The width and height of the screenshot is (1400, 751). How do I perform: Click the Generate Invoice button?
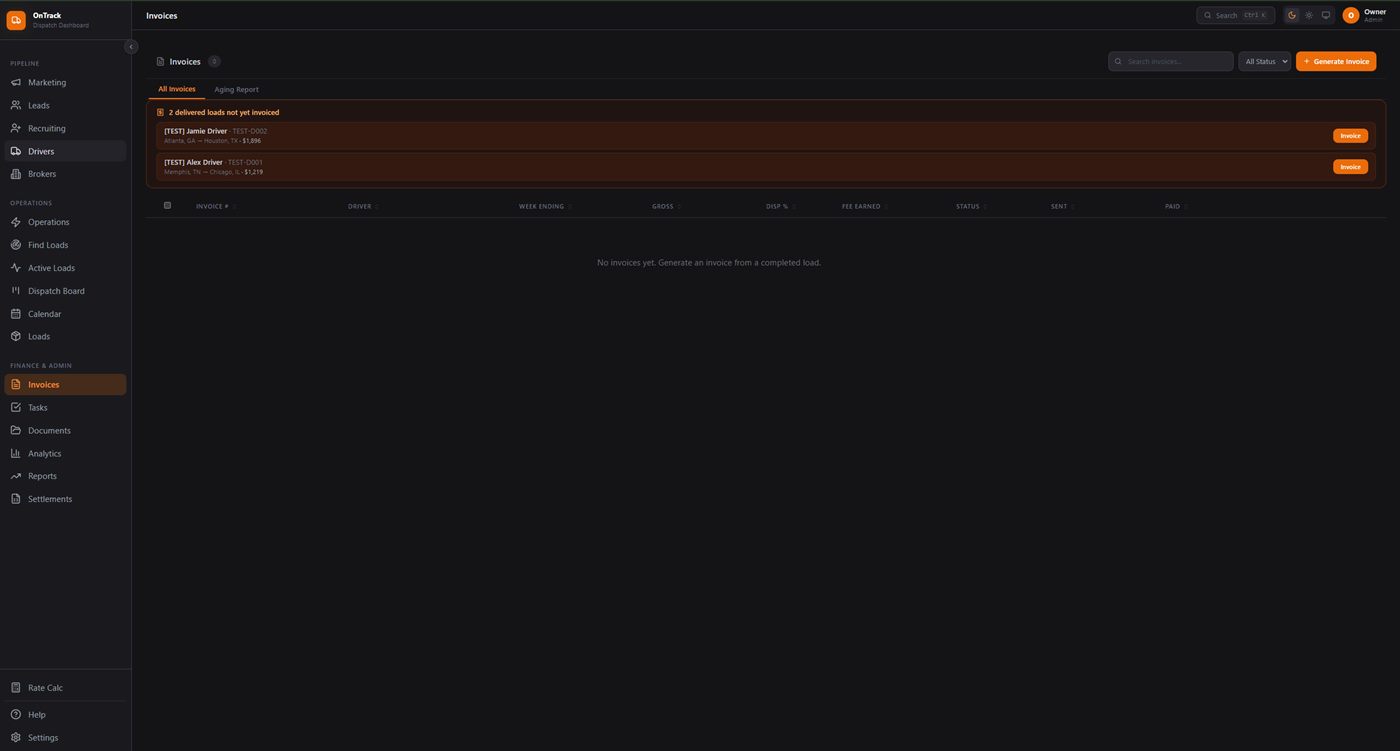(x=1336, y=61)
